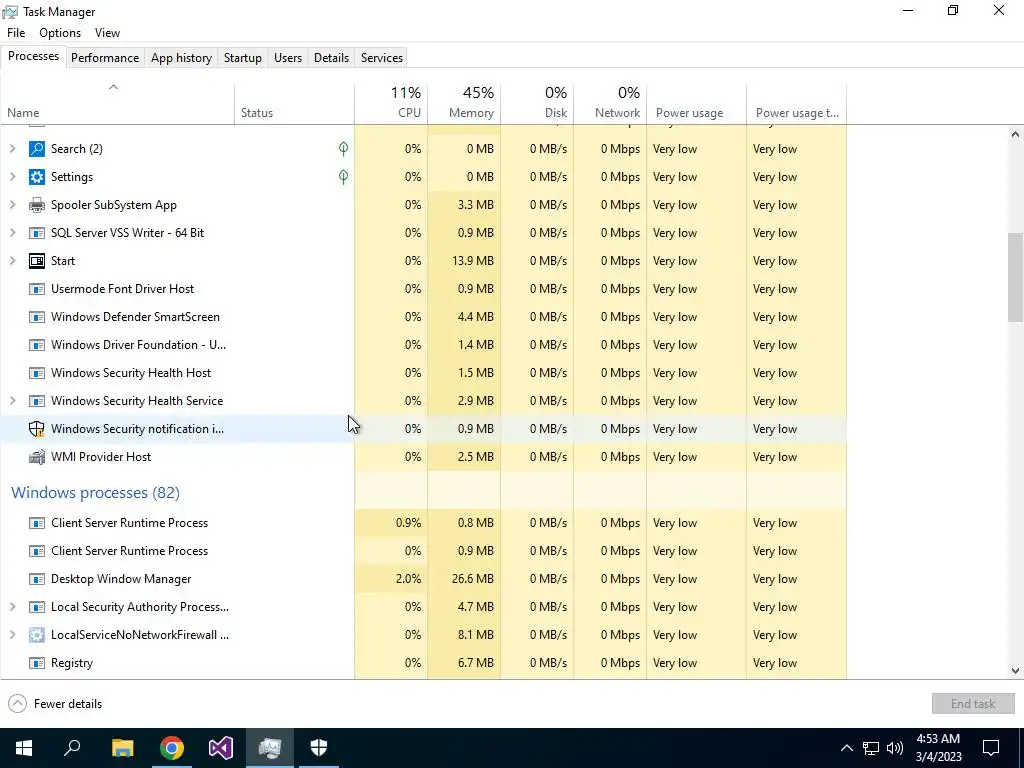Click the Windows Security notification shield icon
The height and width of the screenshot is (768, 1024).
point(37,429)
